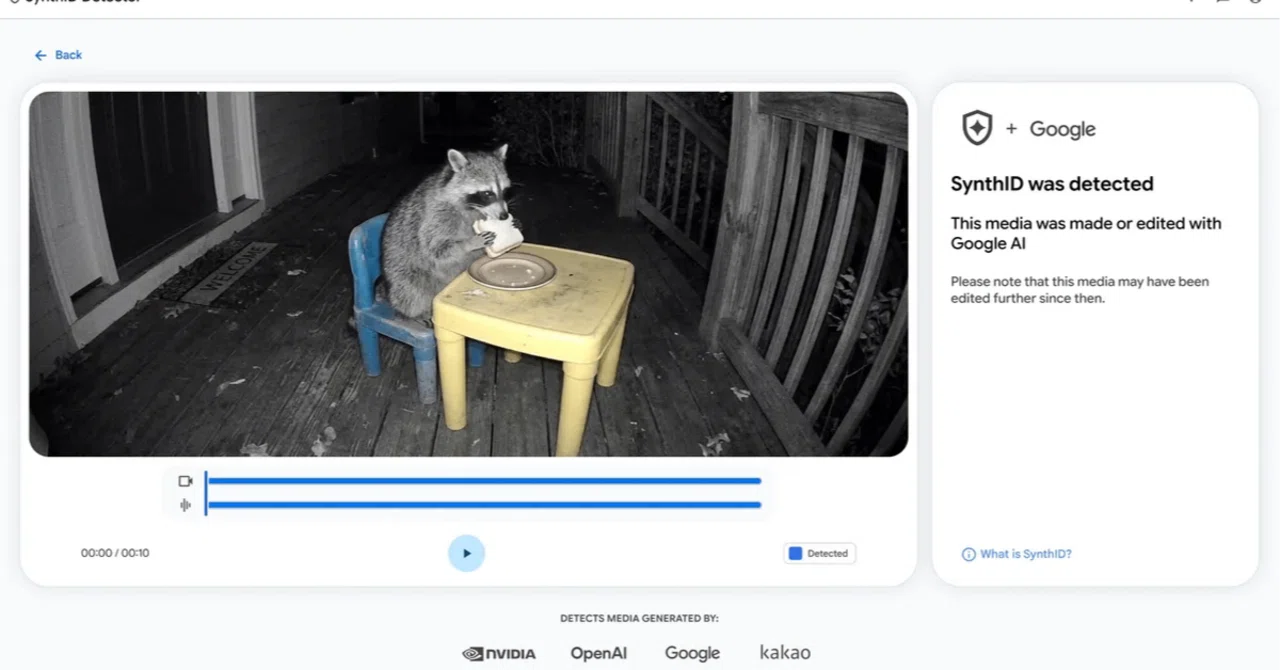Image resolution: width=1280 pixels, height=670 pixels.
Task: Click the left arrow icon beside Back
Action: pos(40,55)
